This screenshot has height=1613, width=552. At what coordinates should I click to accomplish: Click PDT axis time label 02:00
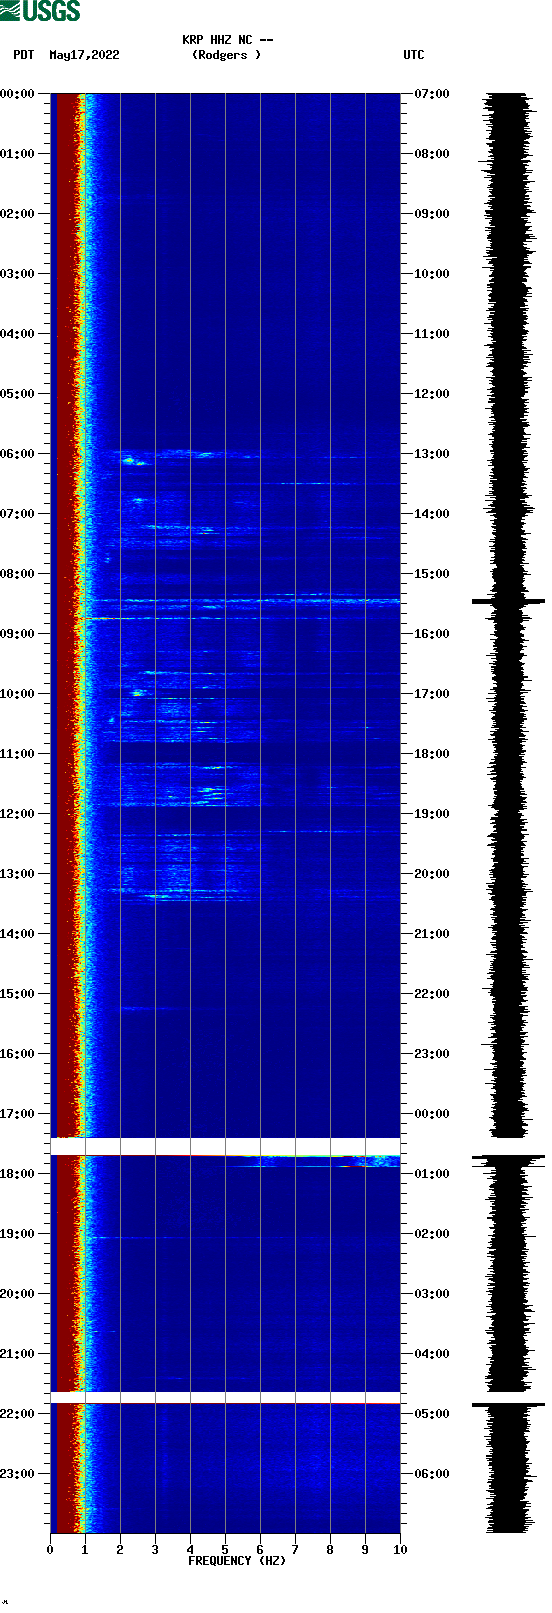point(18,214)
